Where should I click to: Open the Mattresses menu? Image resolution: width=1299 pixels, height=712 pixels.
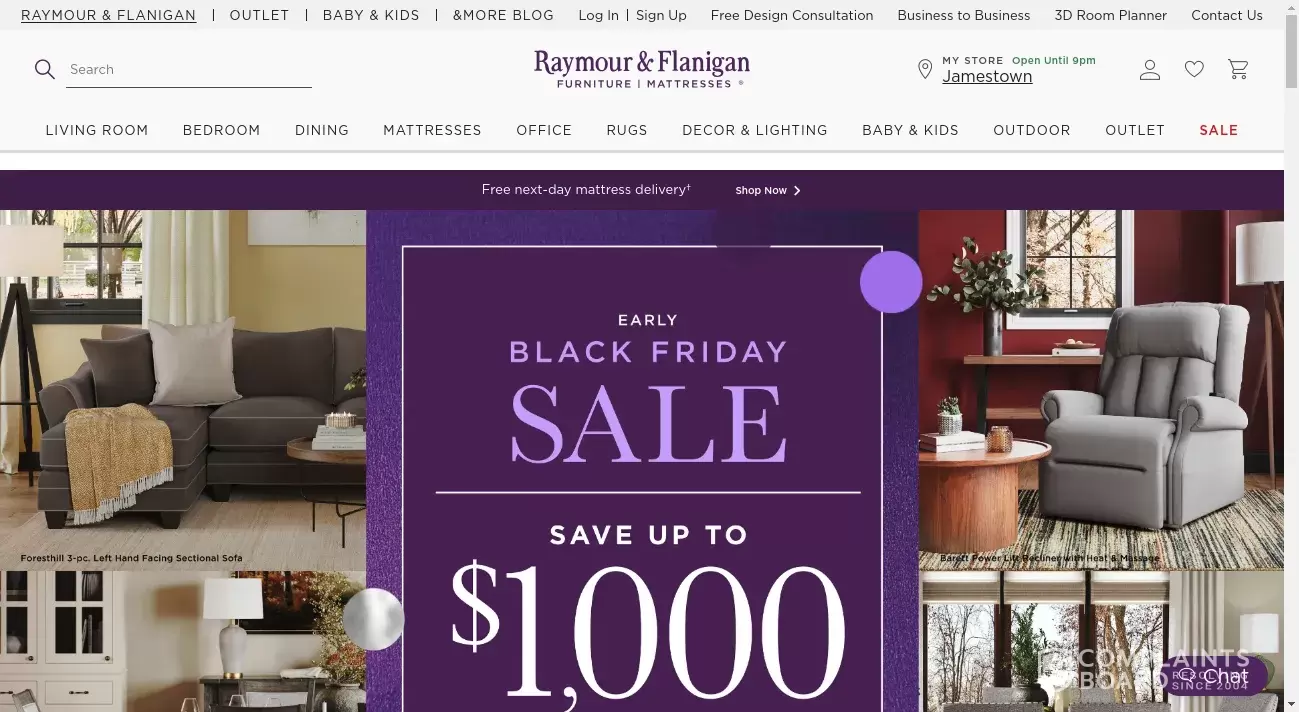click(x=432, y=130)
